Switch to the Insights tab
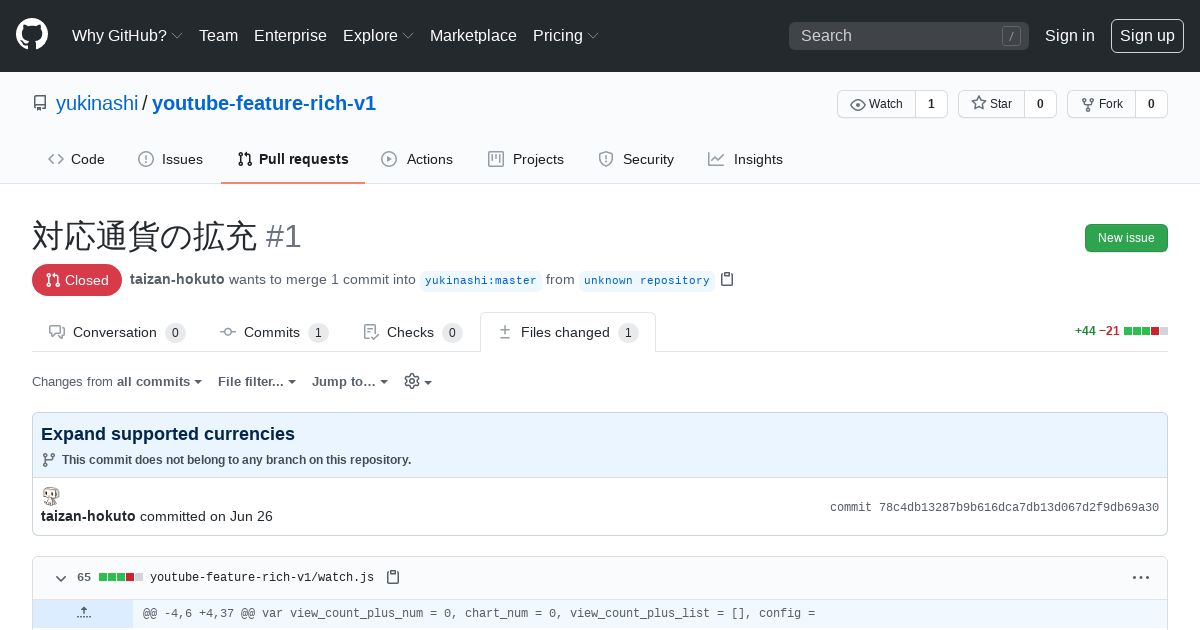 click(x=745, y=159)
